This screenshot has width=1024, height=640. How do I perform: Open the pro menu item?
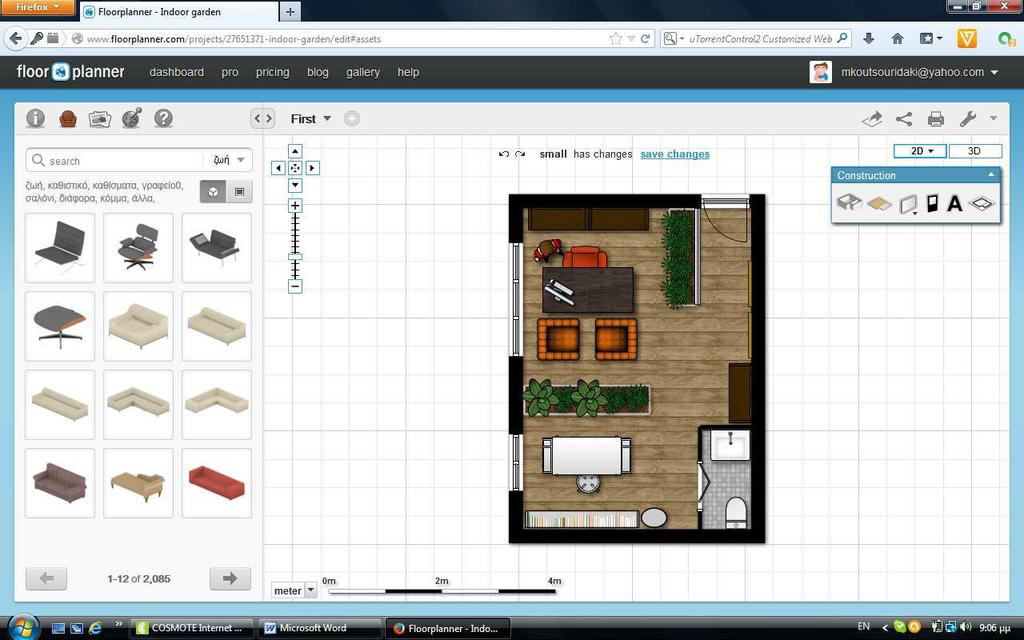point(230,72)
